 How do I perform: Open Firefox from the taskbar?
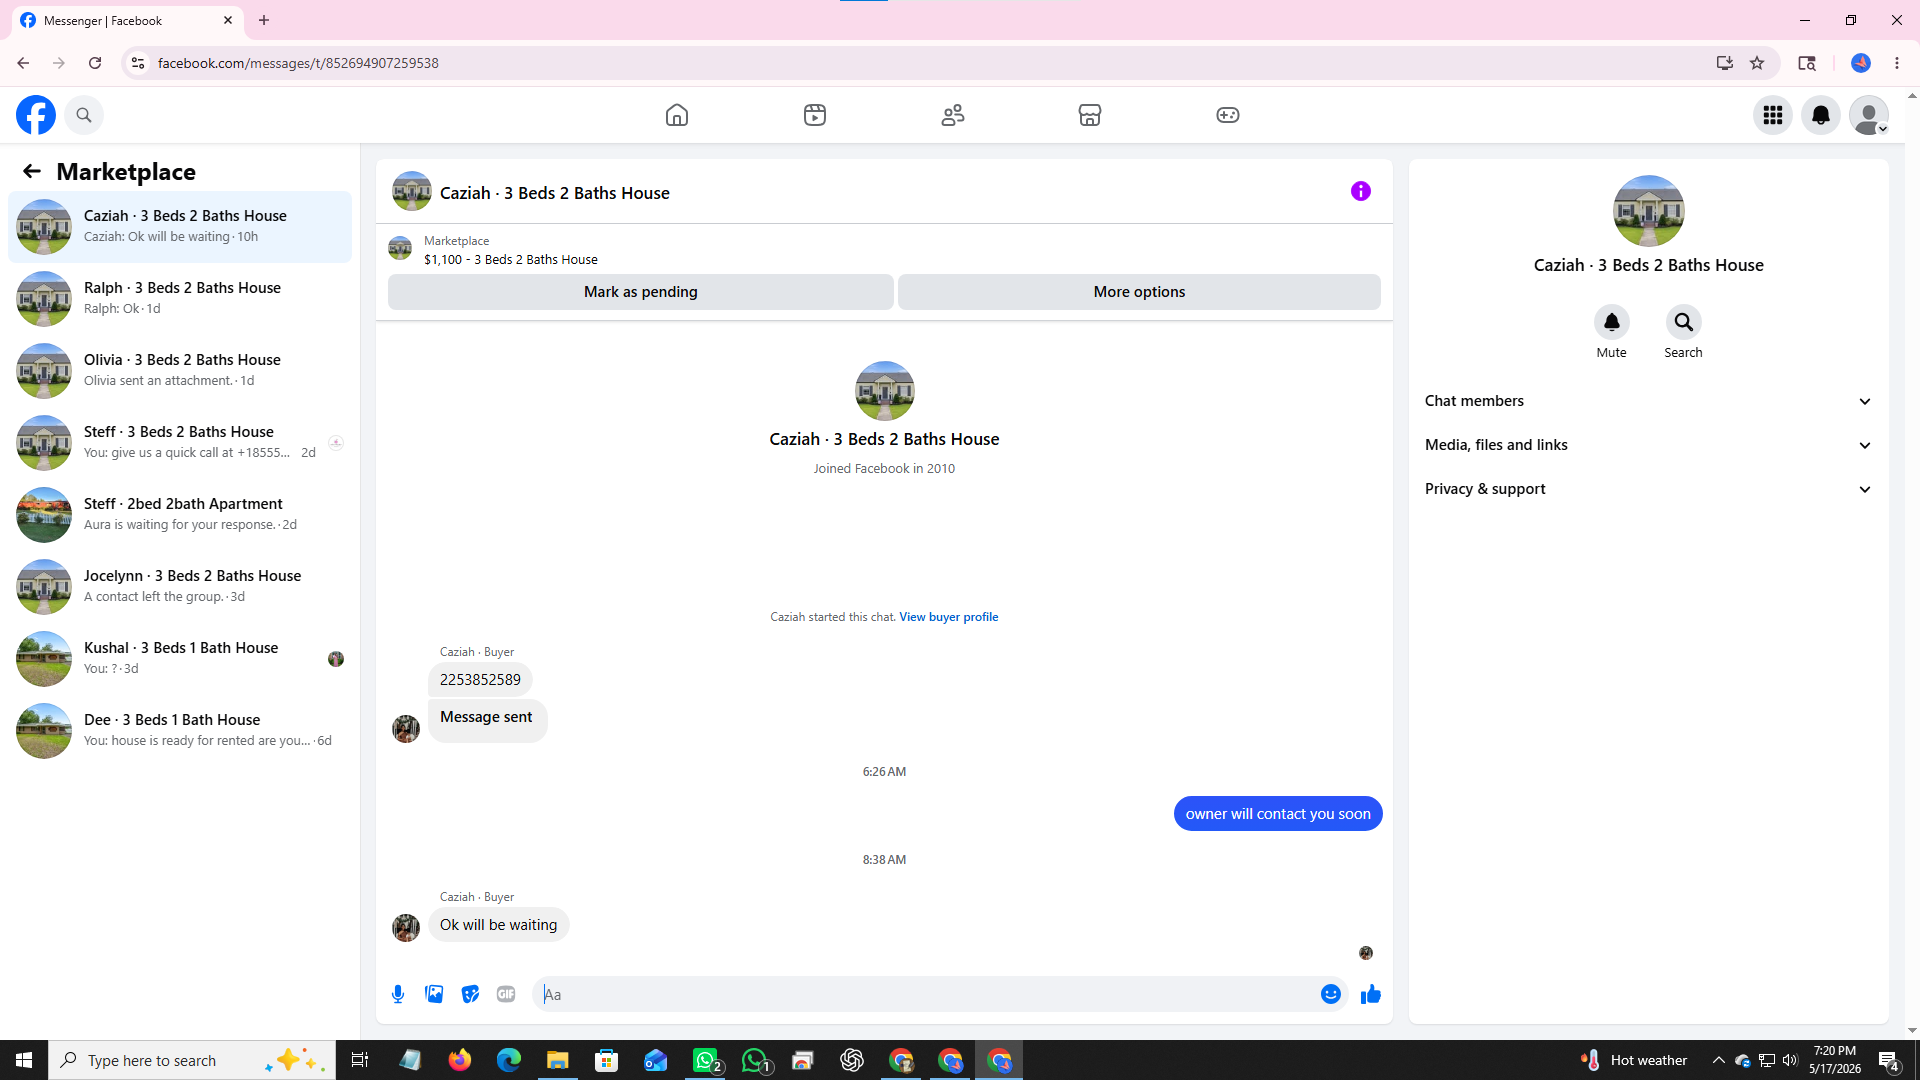point(460,1060)
